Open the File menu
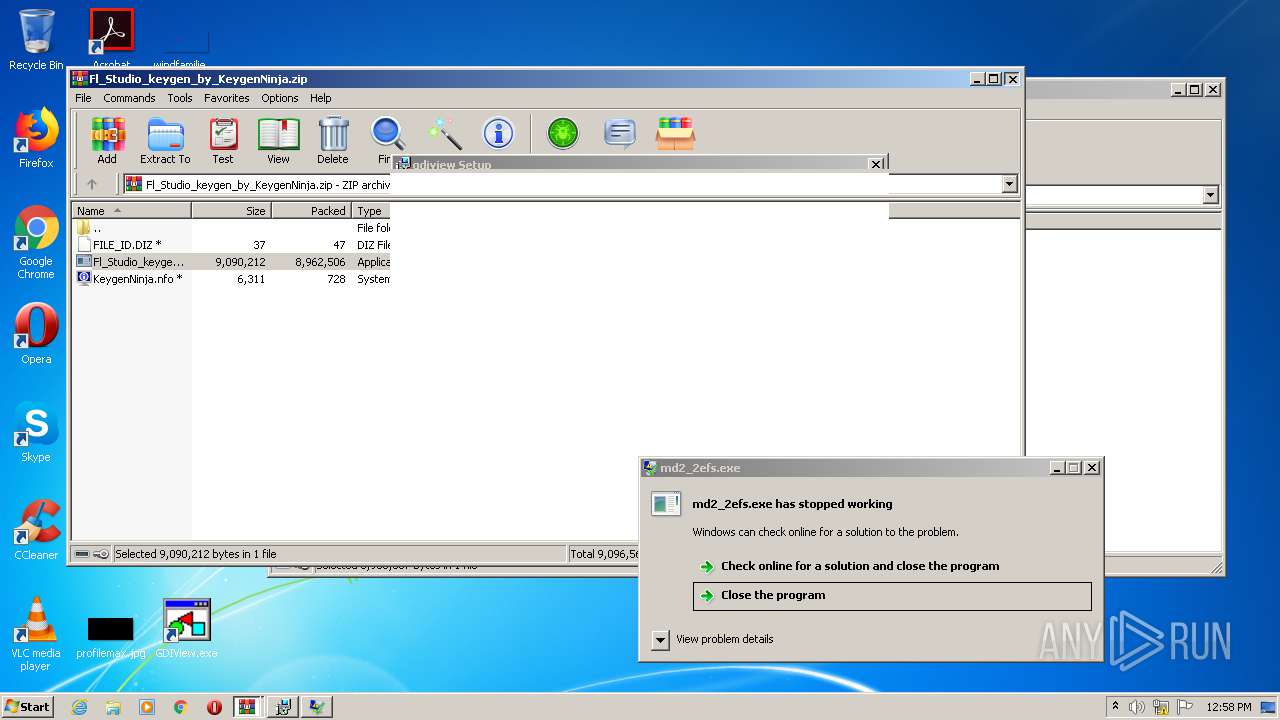The height and width of the screenshot is (720, 1280). click(x=83, y=98)
